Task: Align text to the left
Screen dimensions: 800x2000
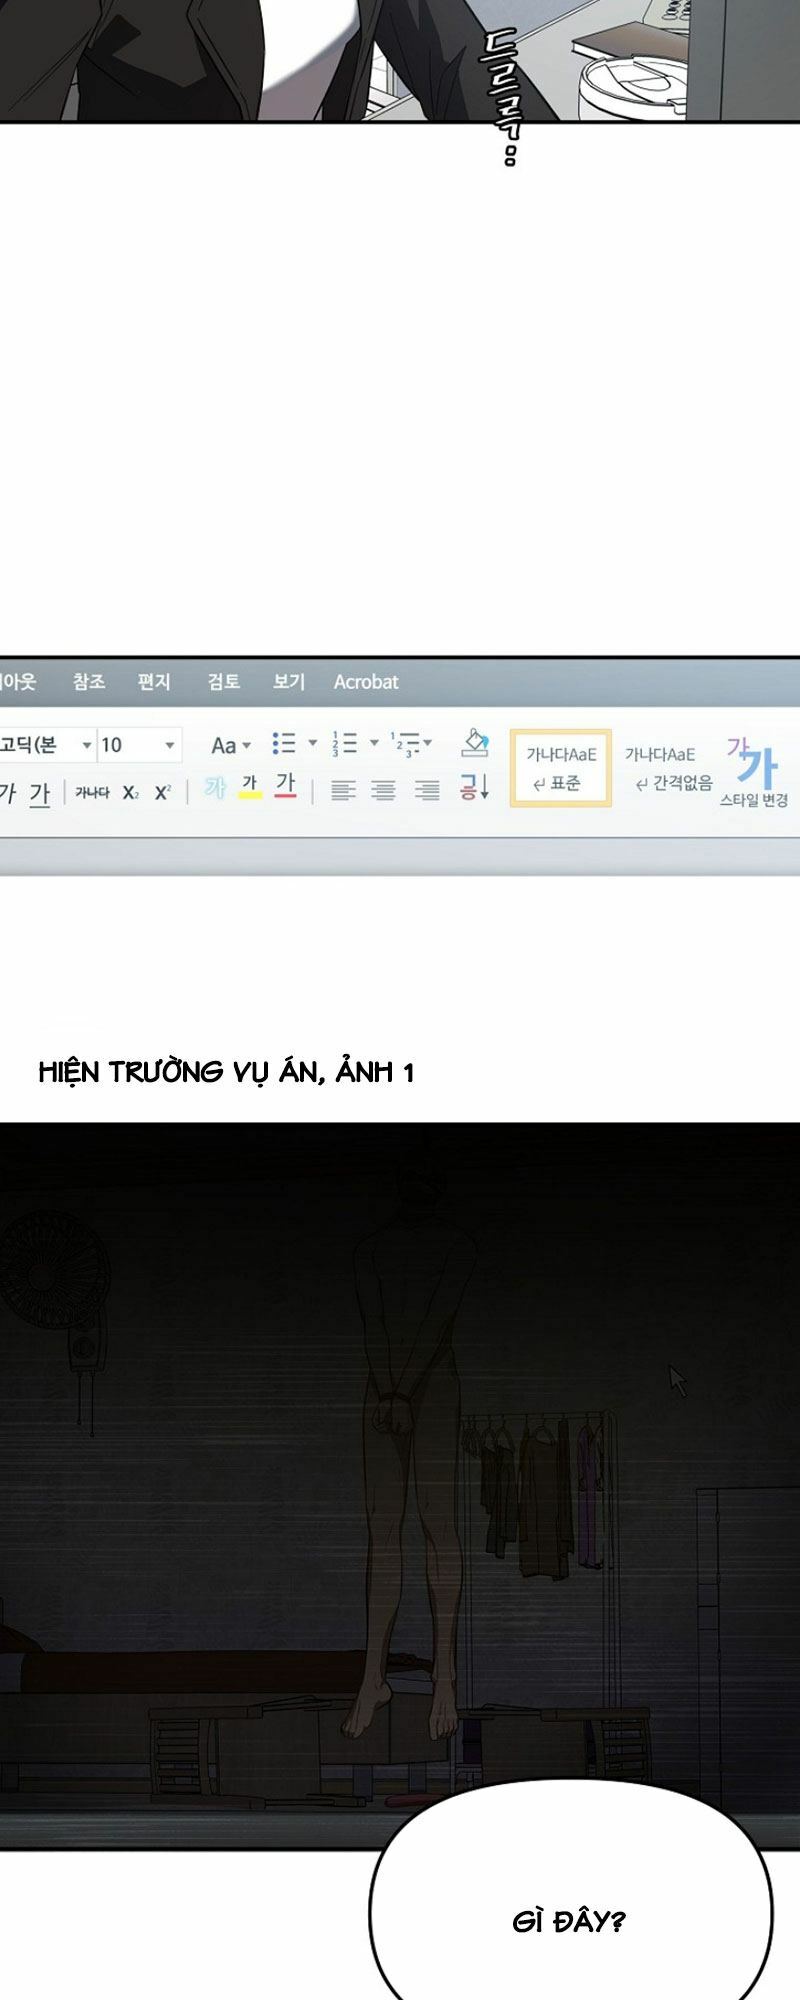Action: 343,790
